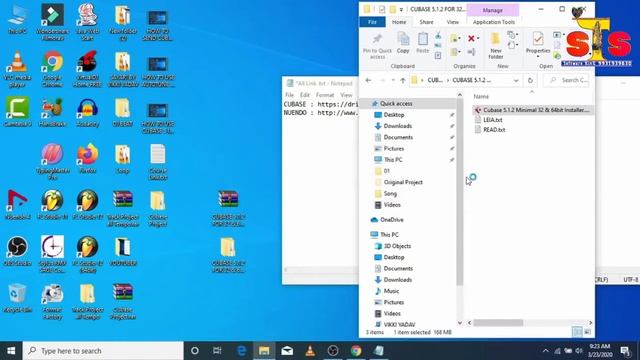640x360 pixels.
Task: Open Nuendo 4 desktop shortcut
Action: (17, 205)
